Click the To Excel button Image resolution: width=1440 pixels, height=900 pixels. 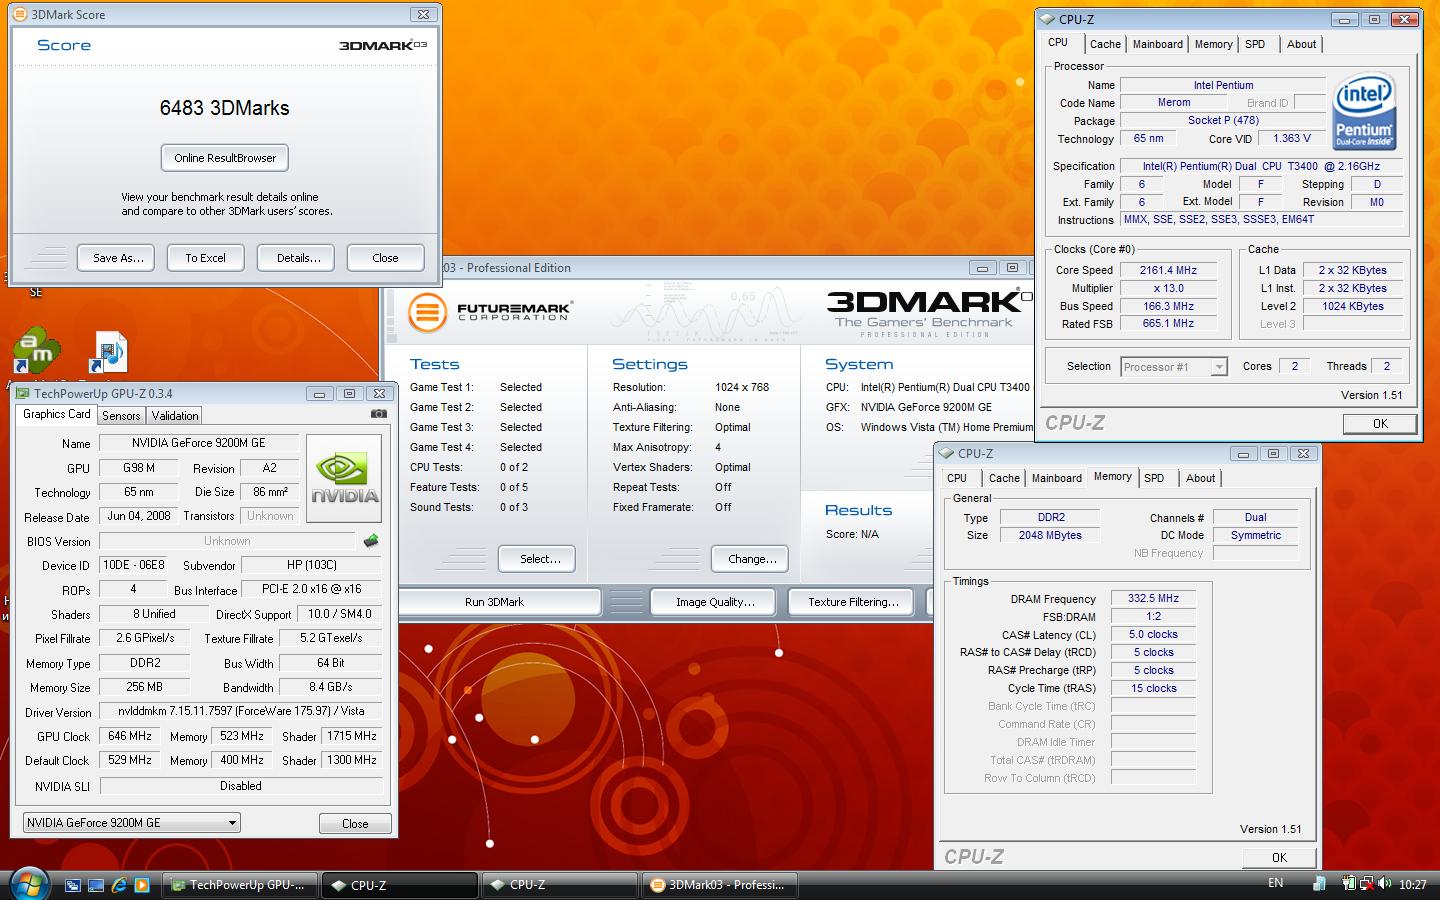click(x=205, y=258)
